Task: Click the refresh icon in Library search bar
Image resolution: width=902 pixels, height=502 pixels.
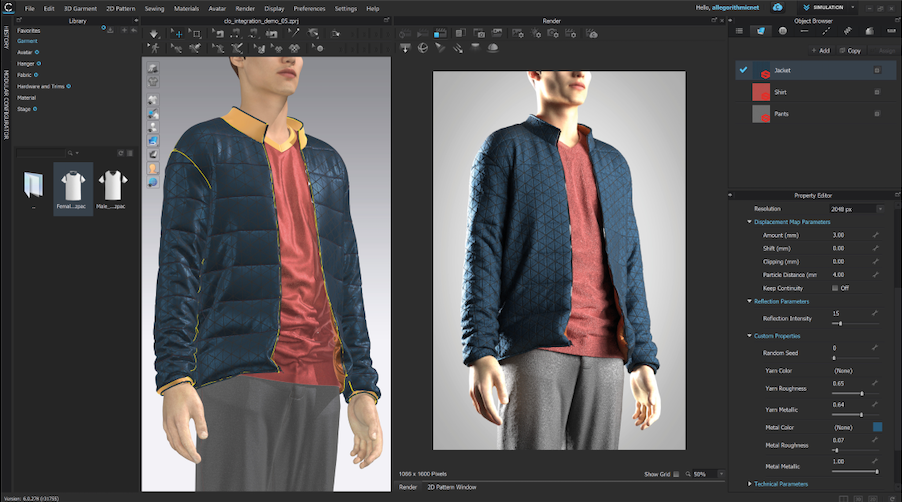Action: point(121,153)
